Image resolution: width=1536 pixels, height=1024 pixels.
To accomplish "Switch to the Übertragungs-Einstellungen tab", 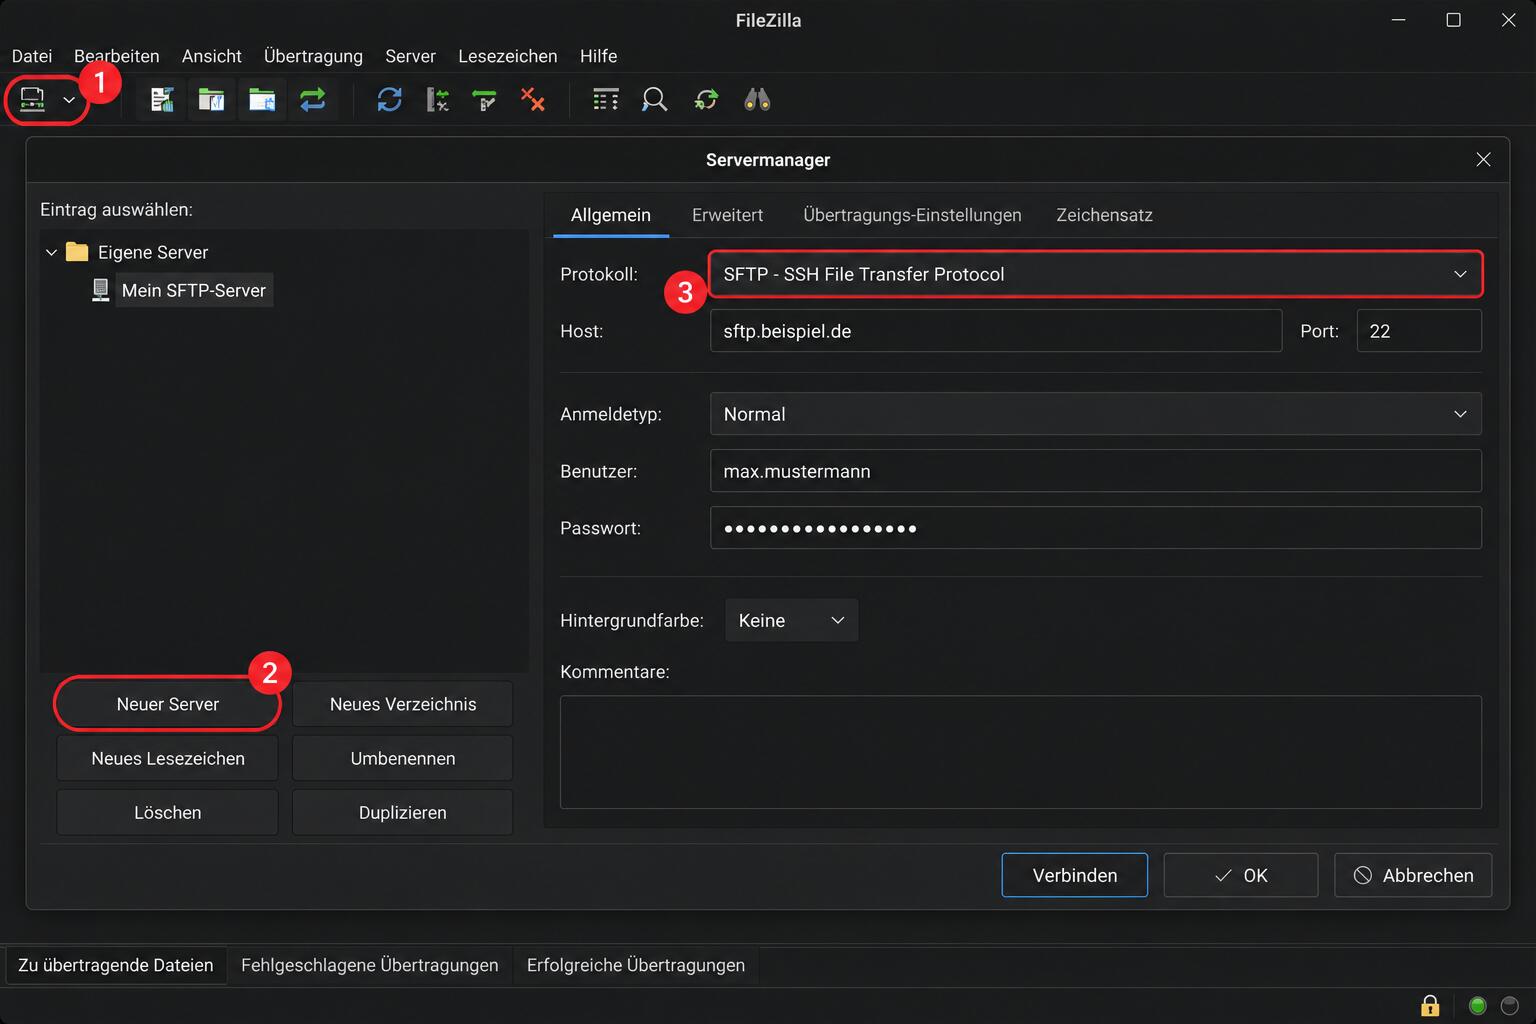I will point(912,215).
